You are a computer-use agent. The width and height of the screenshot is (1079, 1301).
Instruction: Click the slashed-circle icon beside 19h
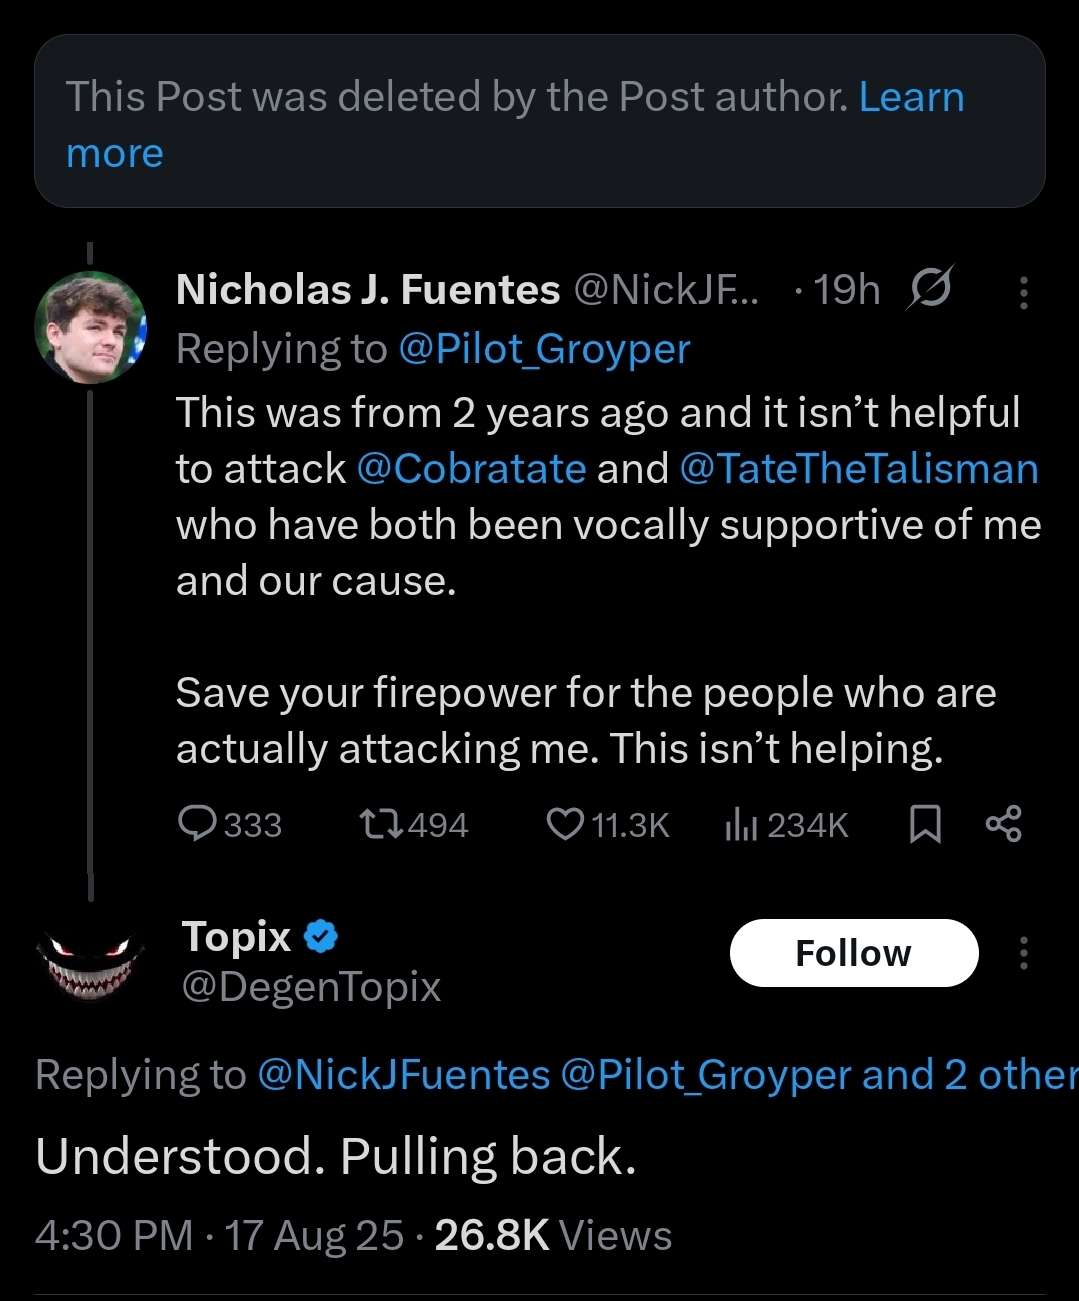[x=930, y=289]
